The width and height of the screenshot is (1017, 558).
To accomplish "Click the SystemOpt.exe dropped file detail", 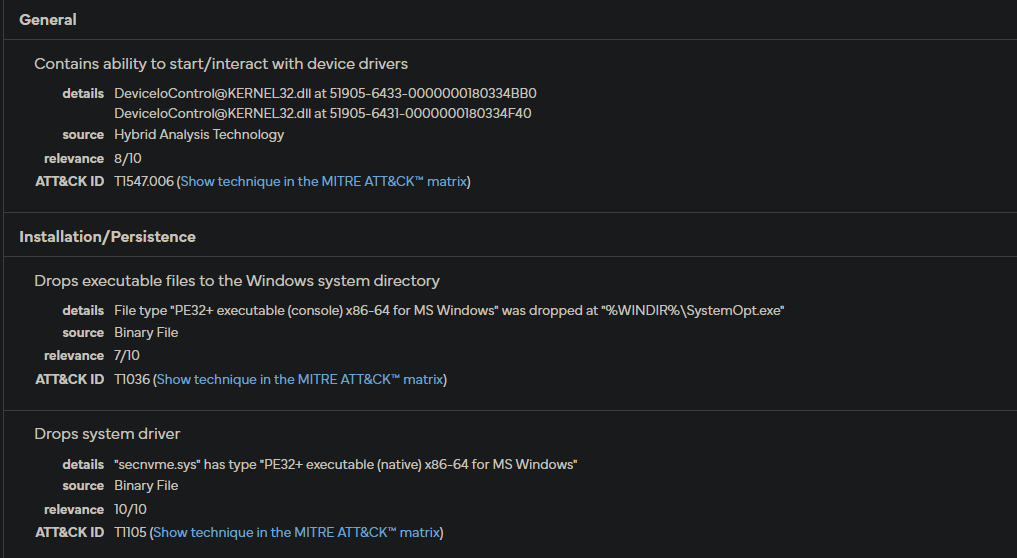I will pos(449,310).
